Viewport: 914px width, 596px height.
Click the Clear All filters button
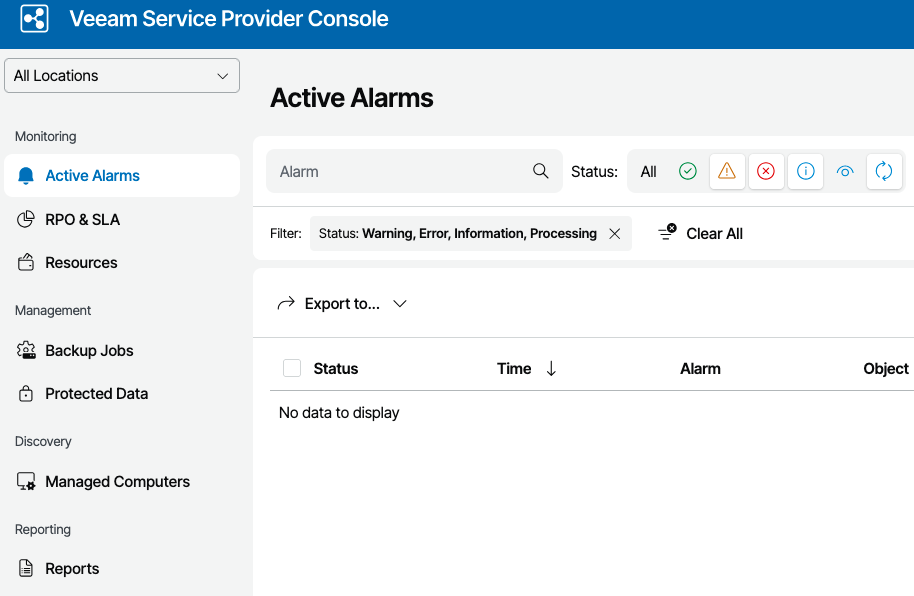tap(700, 233)
